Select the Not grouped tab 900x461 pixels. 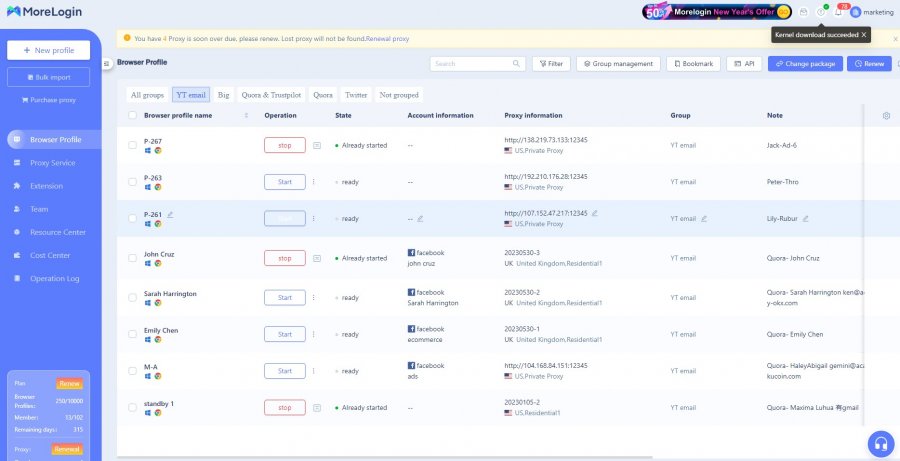(x=399, y=95)
